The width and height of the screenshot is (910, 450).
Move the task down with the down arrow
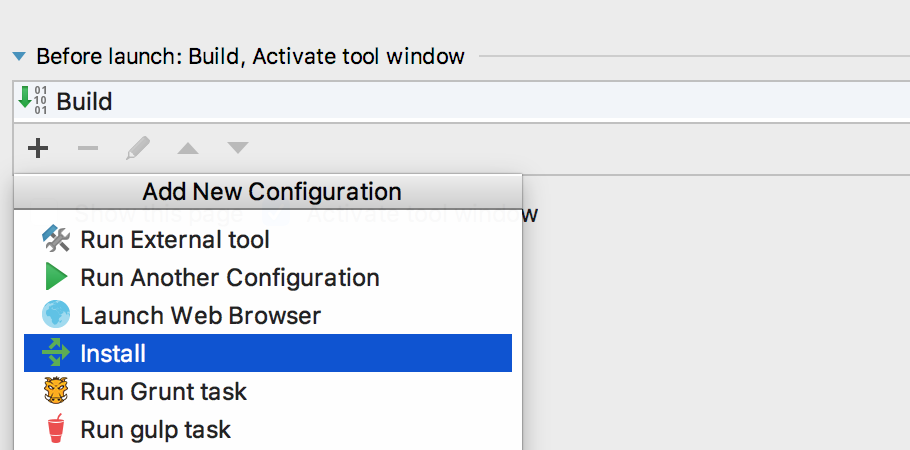click(238, 147)
